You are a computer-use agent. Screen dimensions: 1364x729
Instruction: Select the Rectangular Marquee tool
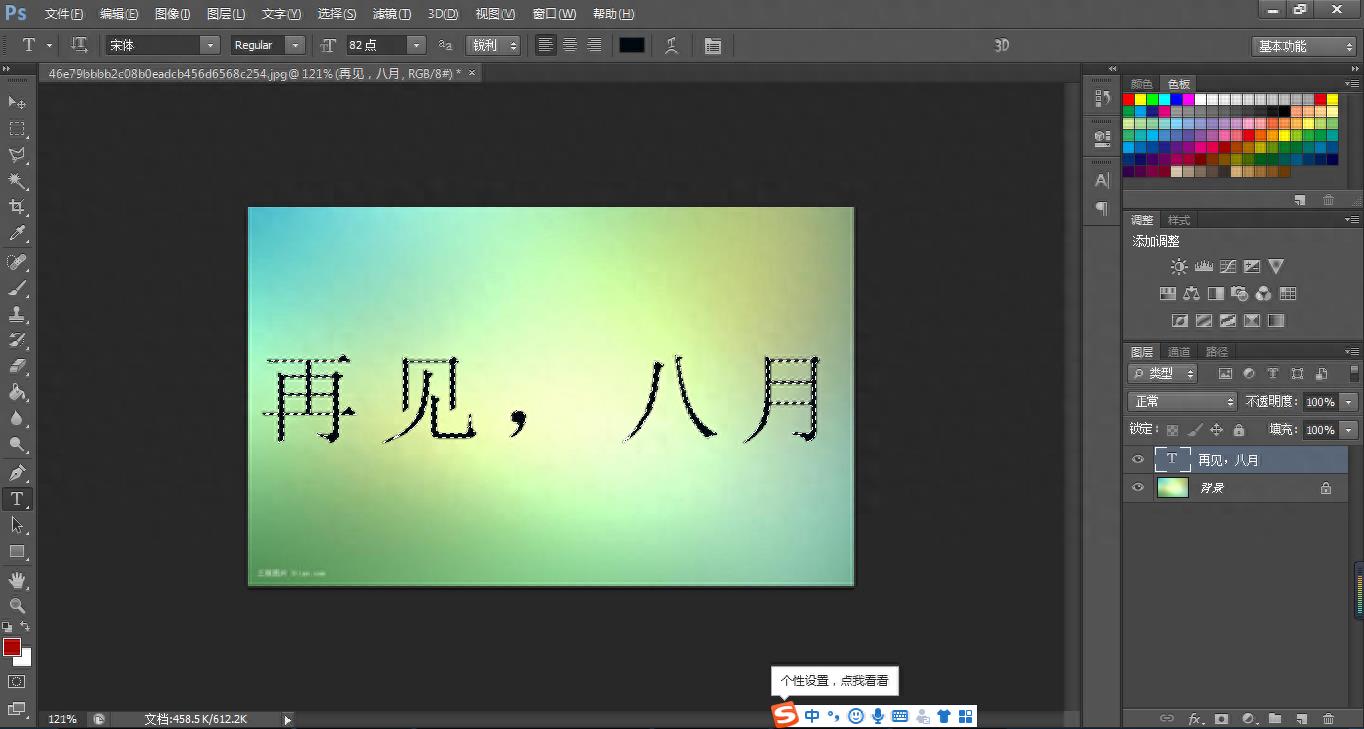point(17,129)
